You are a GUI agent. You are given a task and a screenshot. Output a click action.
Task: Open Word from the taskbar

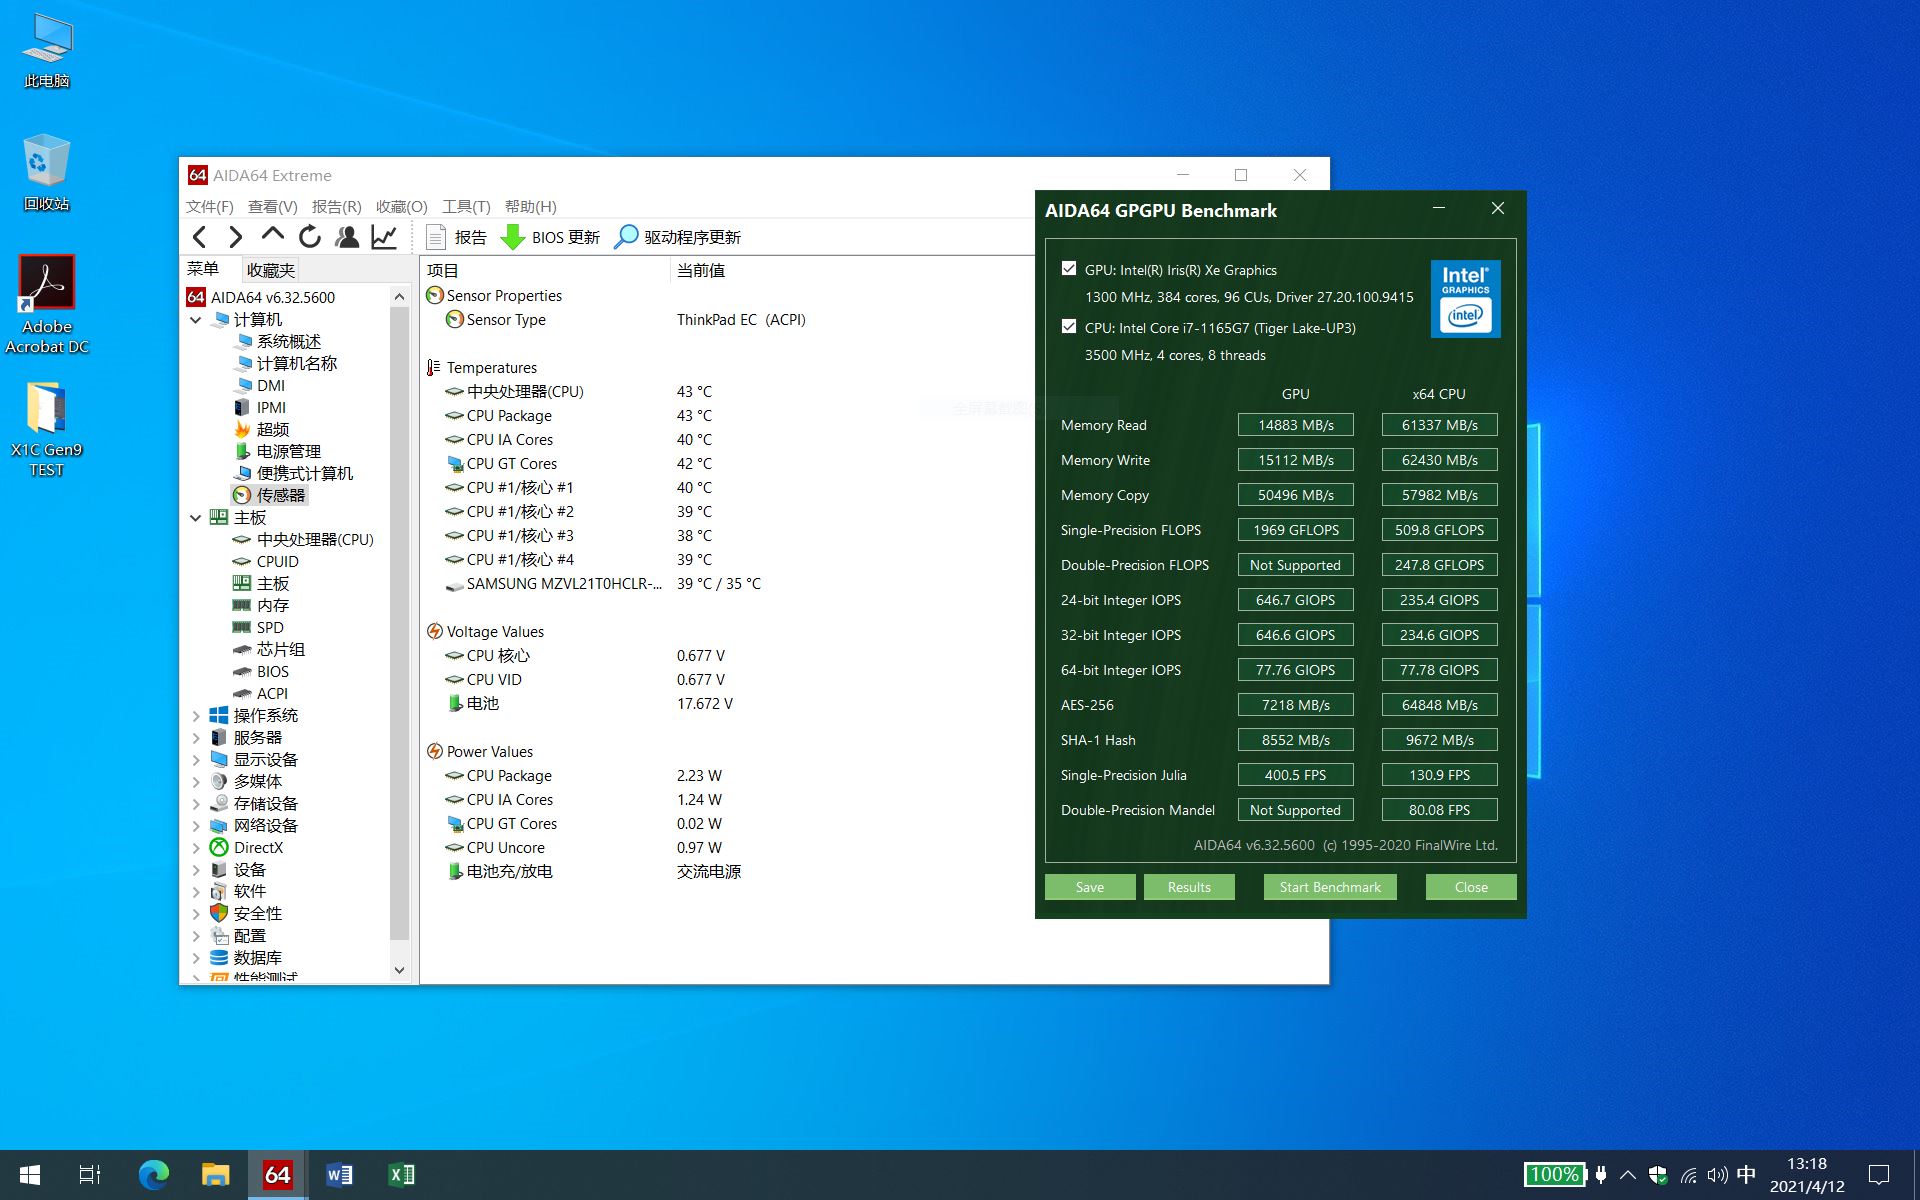point(339,1175)
